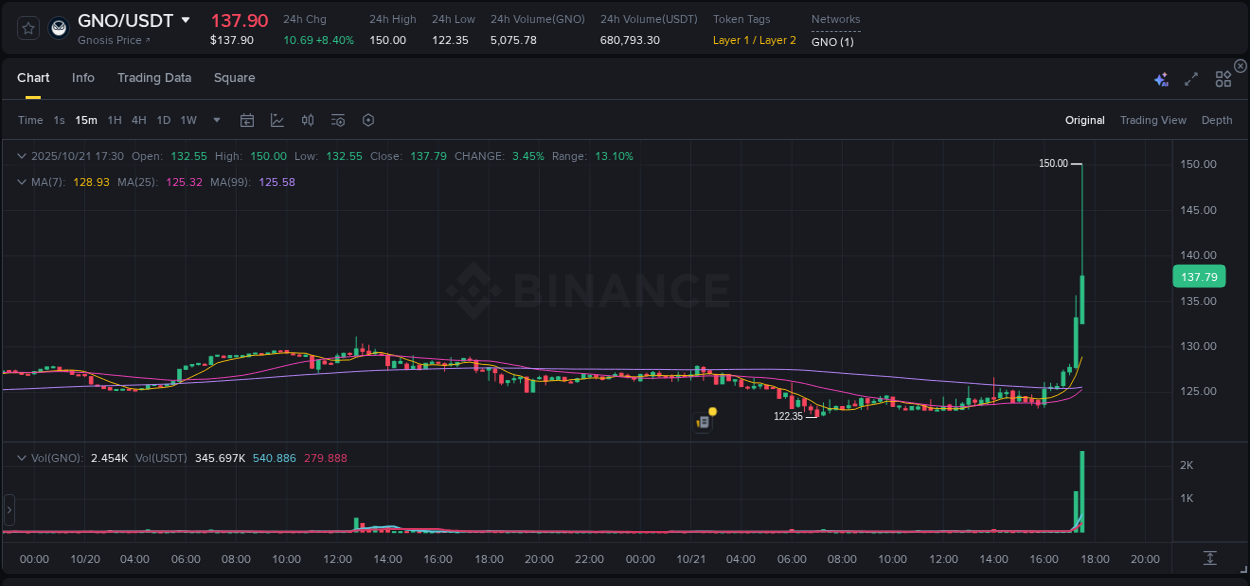Open the AI assistant sparkle icon

coord(1160,77)
